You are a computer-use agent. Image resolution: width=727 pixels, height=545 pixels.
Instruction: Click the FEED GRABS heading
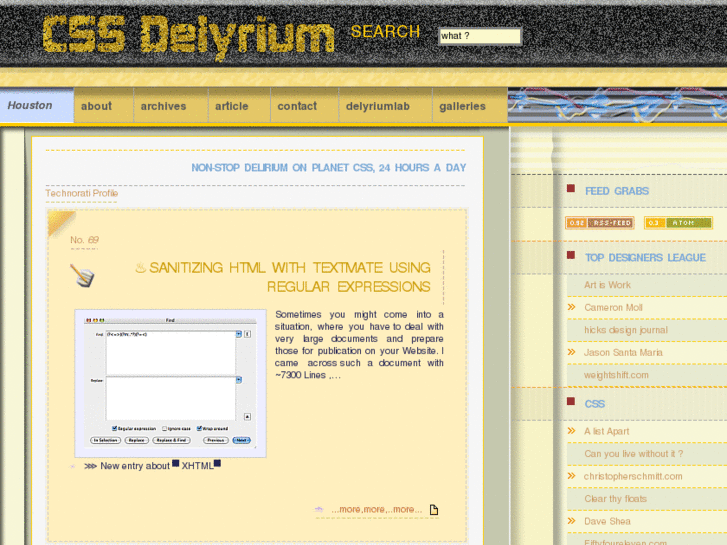pos(617,191)
